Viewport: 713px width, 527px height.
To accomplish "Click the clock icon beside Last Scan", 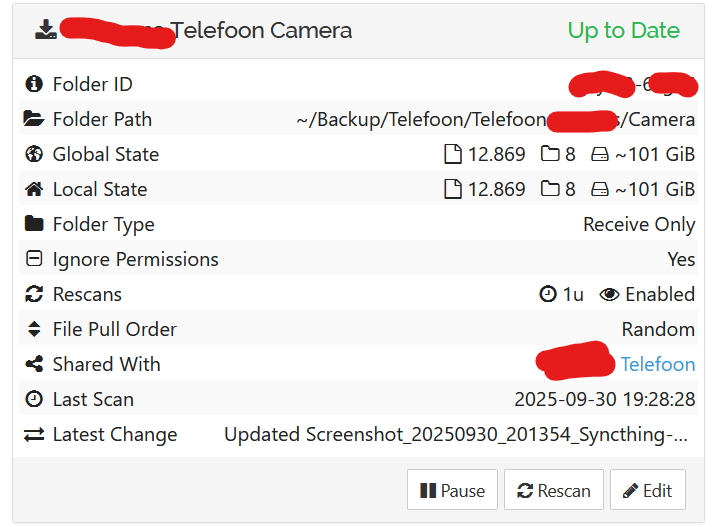I will pyautogui.click(x=34, y=399).
